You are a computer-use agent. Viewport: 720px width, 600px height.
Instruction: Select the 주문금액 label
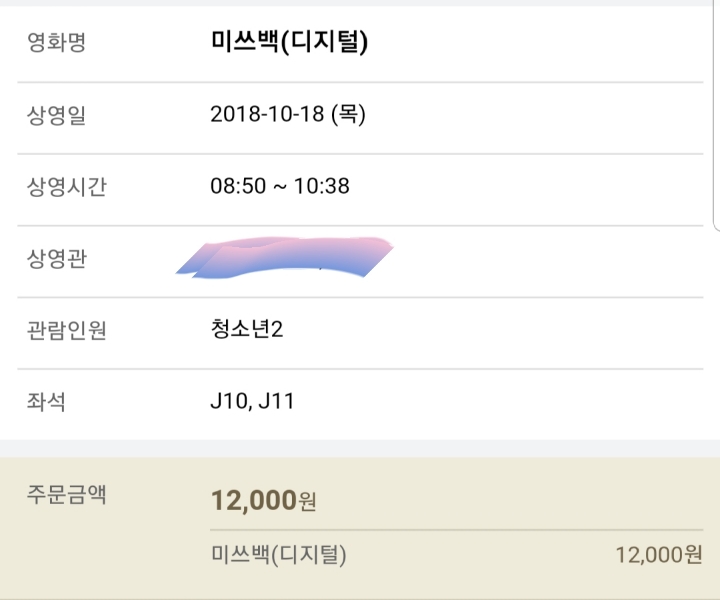(x=67, y=494)
